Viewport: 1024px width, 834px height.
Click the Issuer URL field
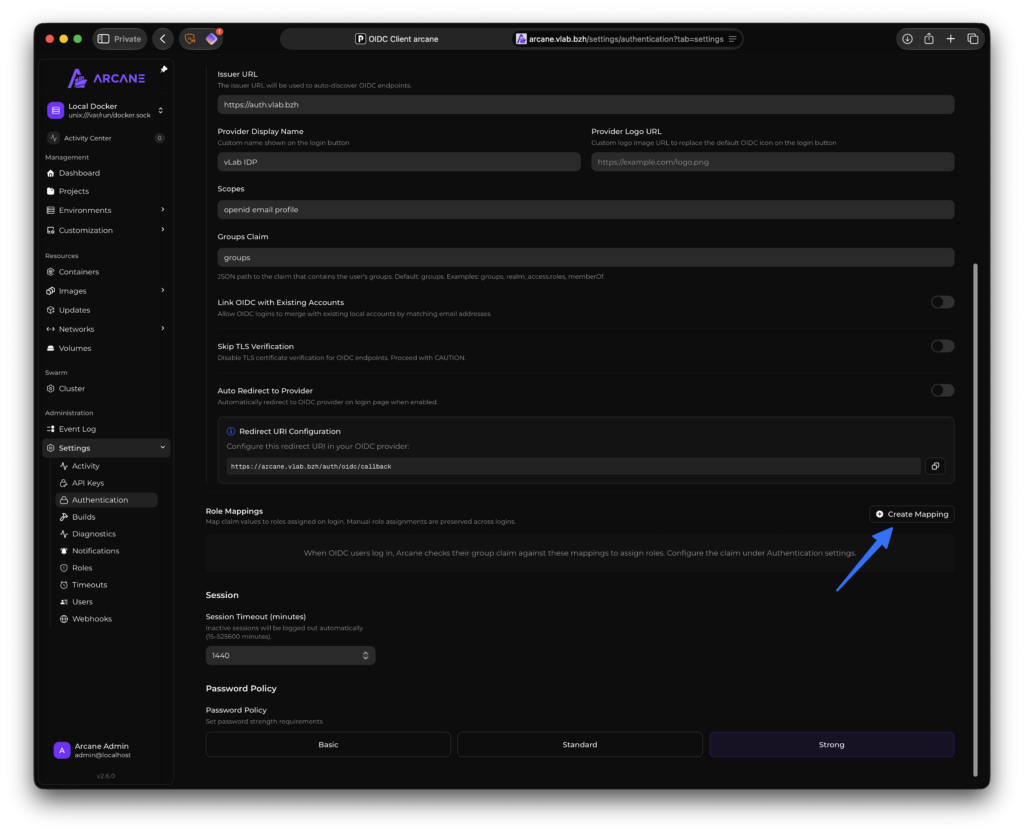pyautogui.click(x=586, y=104)
